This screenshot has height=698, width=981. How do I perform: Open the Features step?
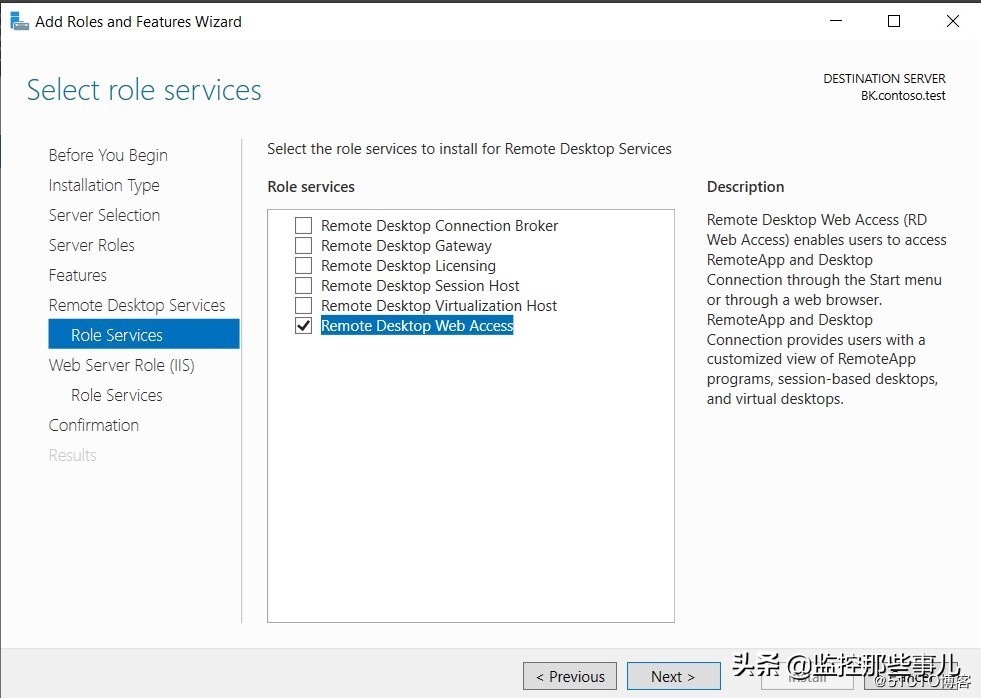click(78, 275)
